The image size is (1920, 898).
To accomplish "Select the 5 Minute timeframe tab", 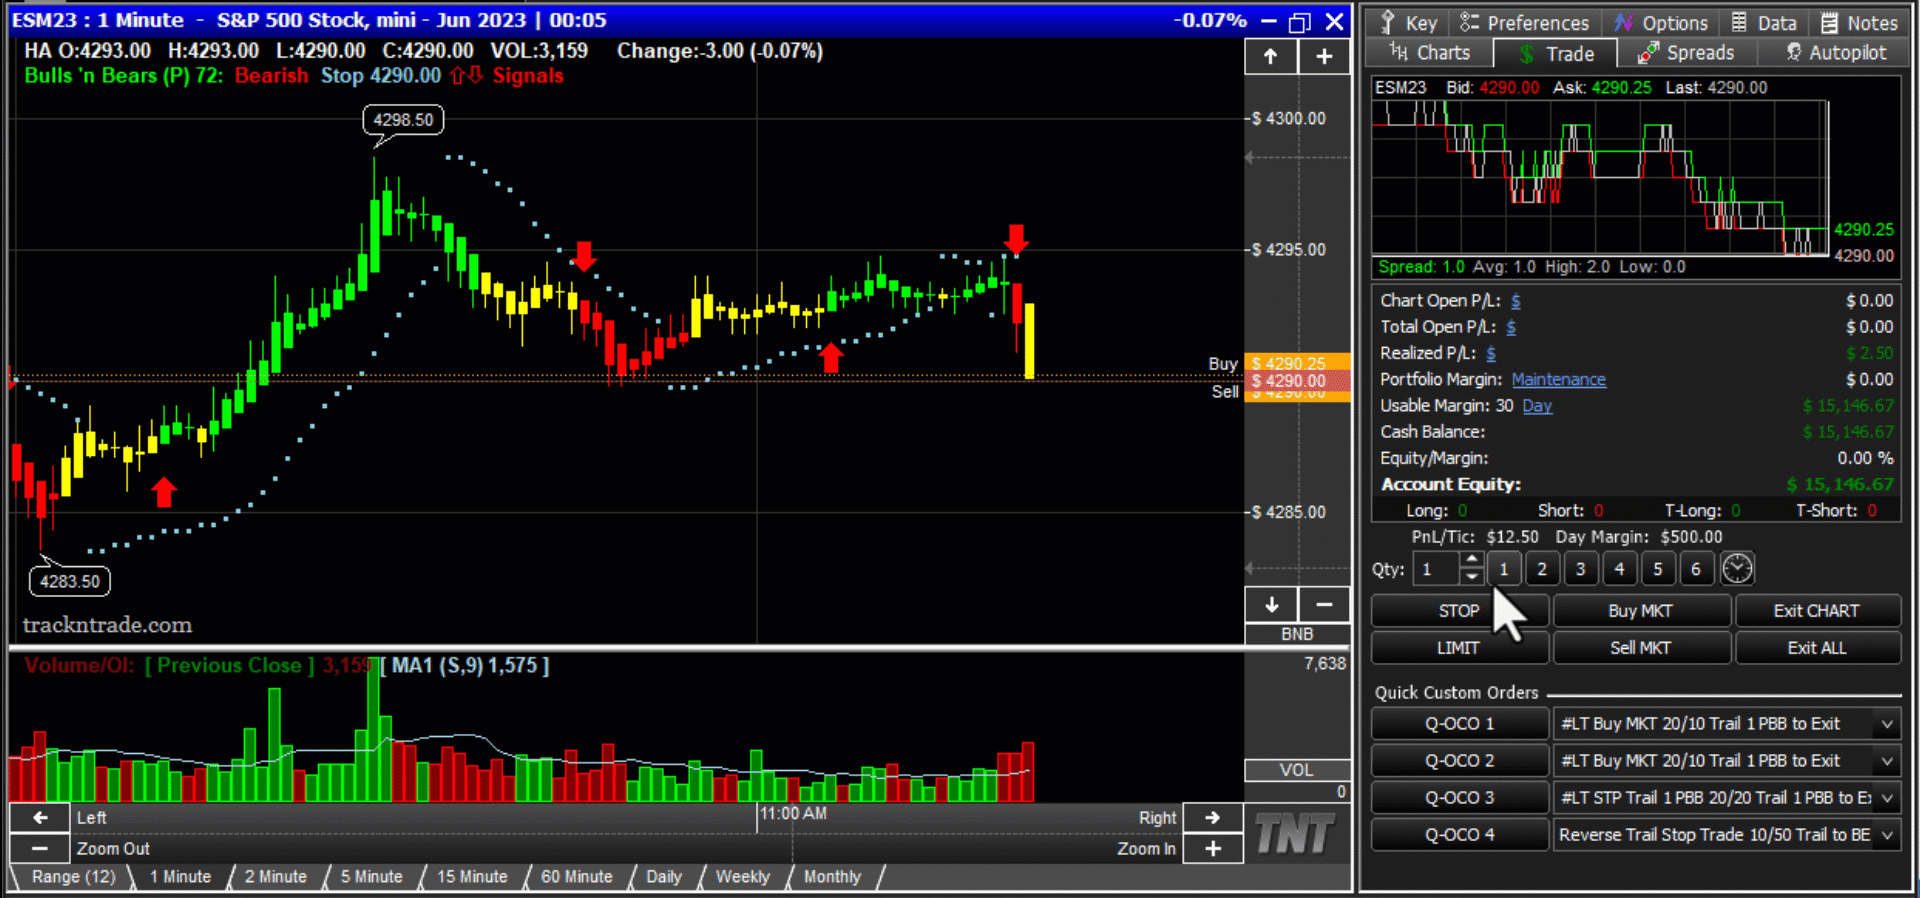I will tap(371, 877).
